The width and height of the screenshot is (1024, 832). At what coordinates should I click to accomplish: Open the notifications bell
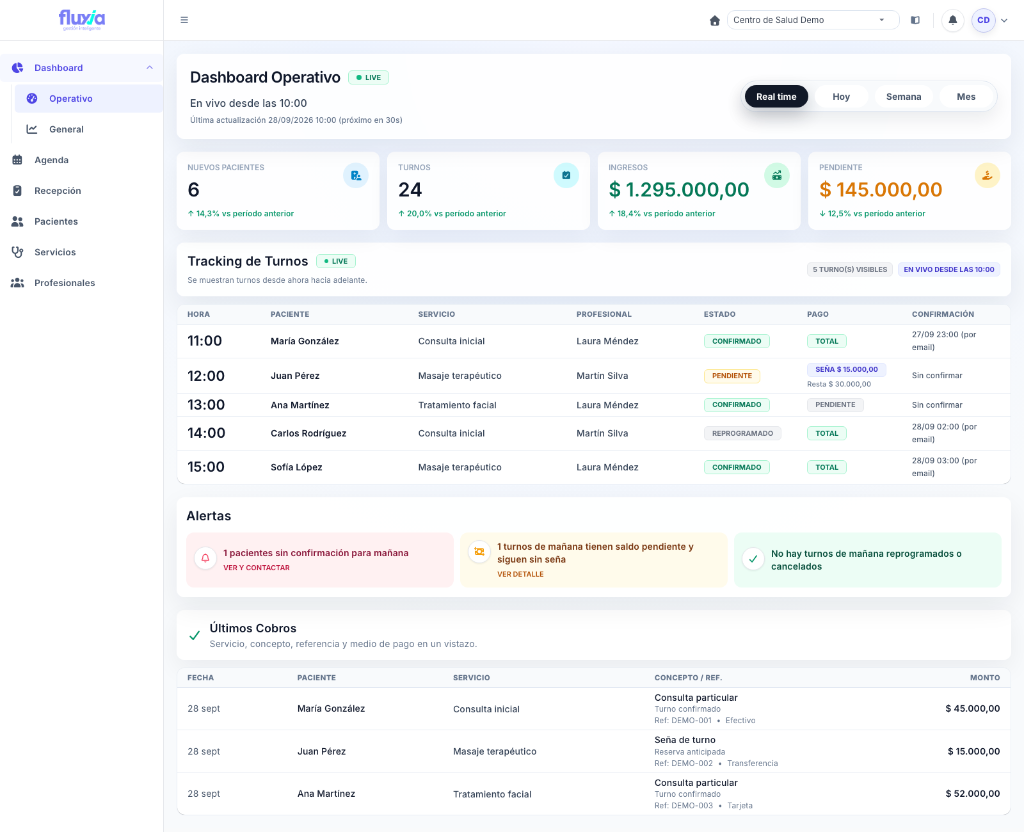tap(952, 20)
